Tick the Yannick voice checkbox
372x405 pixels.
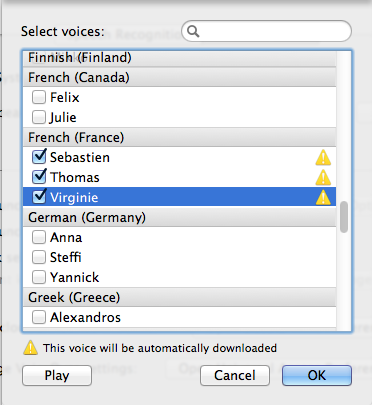pos(39,277)
